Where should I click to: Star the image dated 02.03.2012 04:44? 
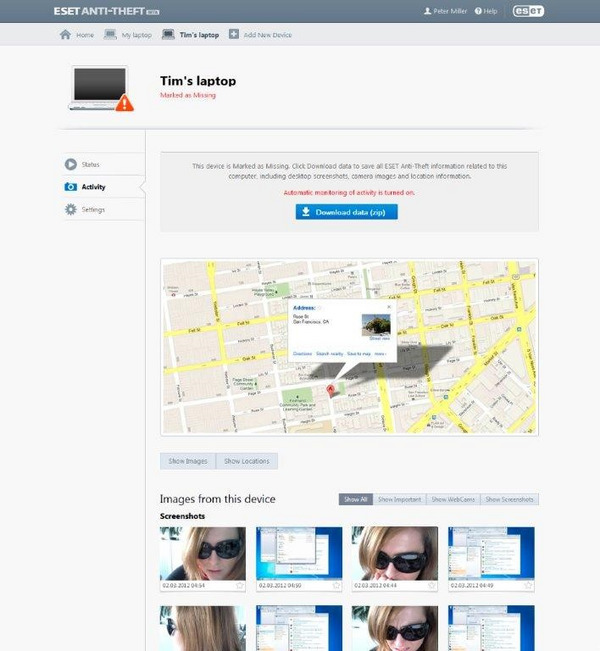coord(431,585)
